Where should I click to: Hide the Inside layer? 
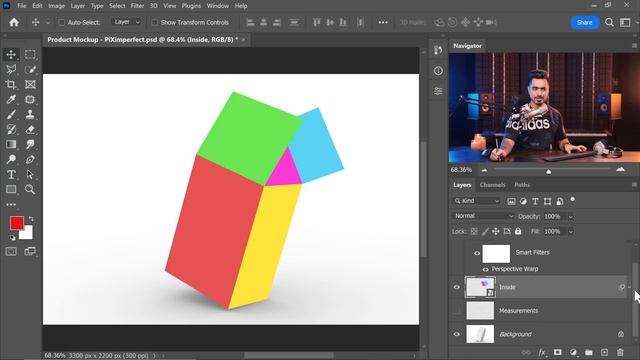click(456, 287)
